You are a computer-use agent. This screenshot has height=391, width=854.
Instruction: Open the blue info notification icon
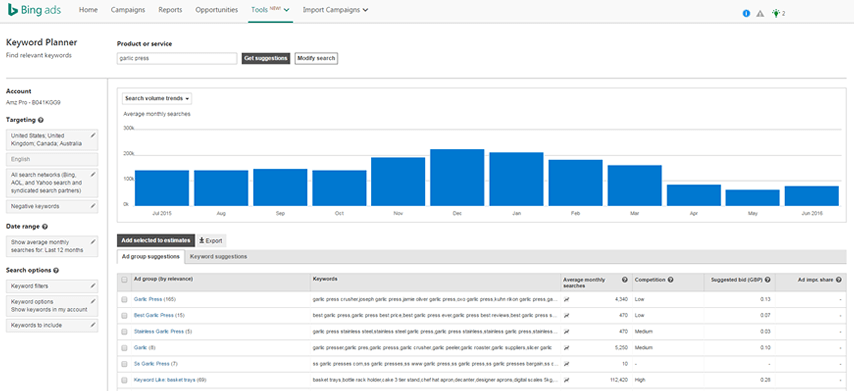tap(746, 14)
